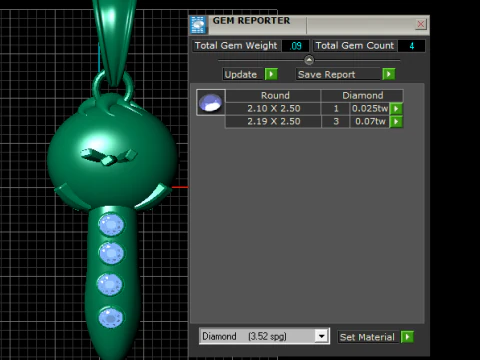Click the Gem Reporter title bar icon
480x360 pixels.
tap(198, 25)
